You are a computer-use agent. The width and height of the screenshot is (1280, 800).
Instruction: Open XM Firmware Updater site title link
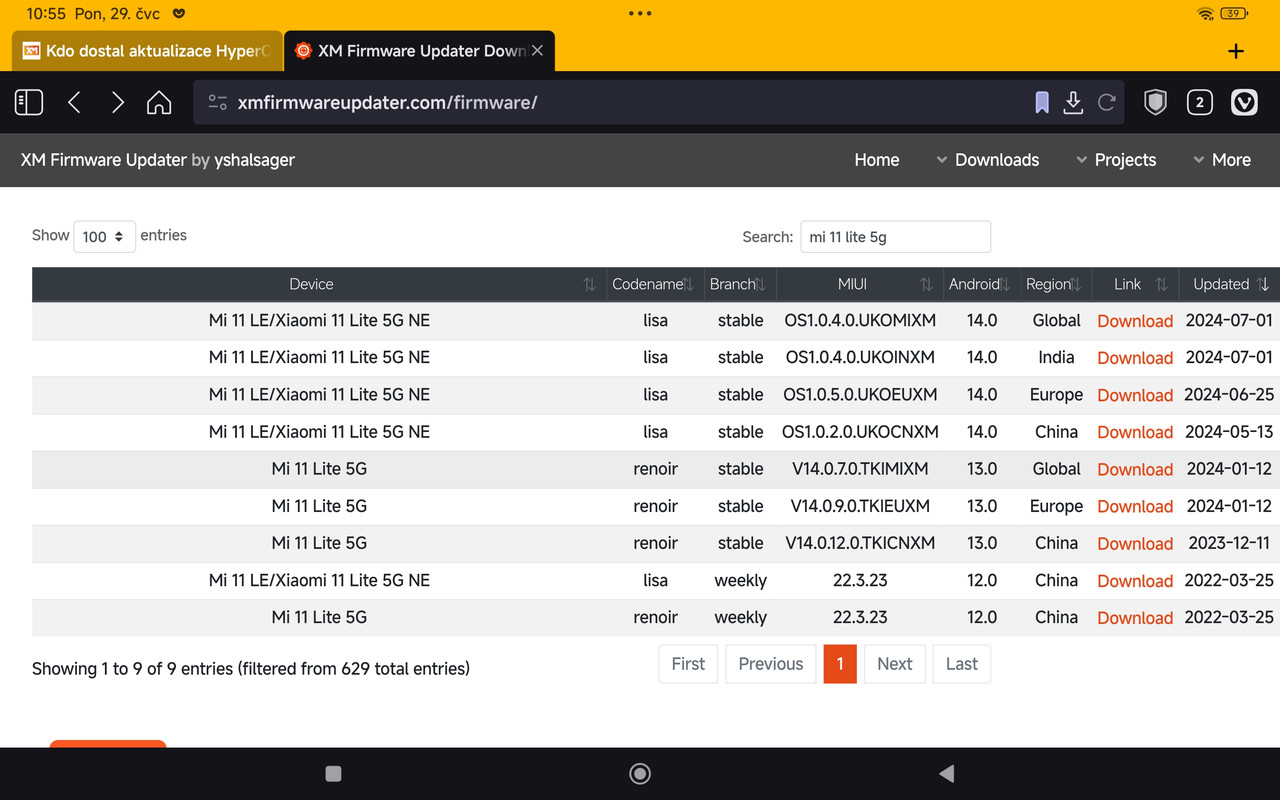pos(104,160)
